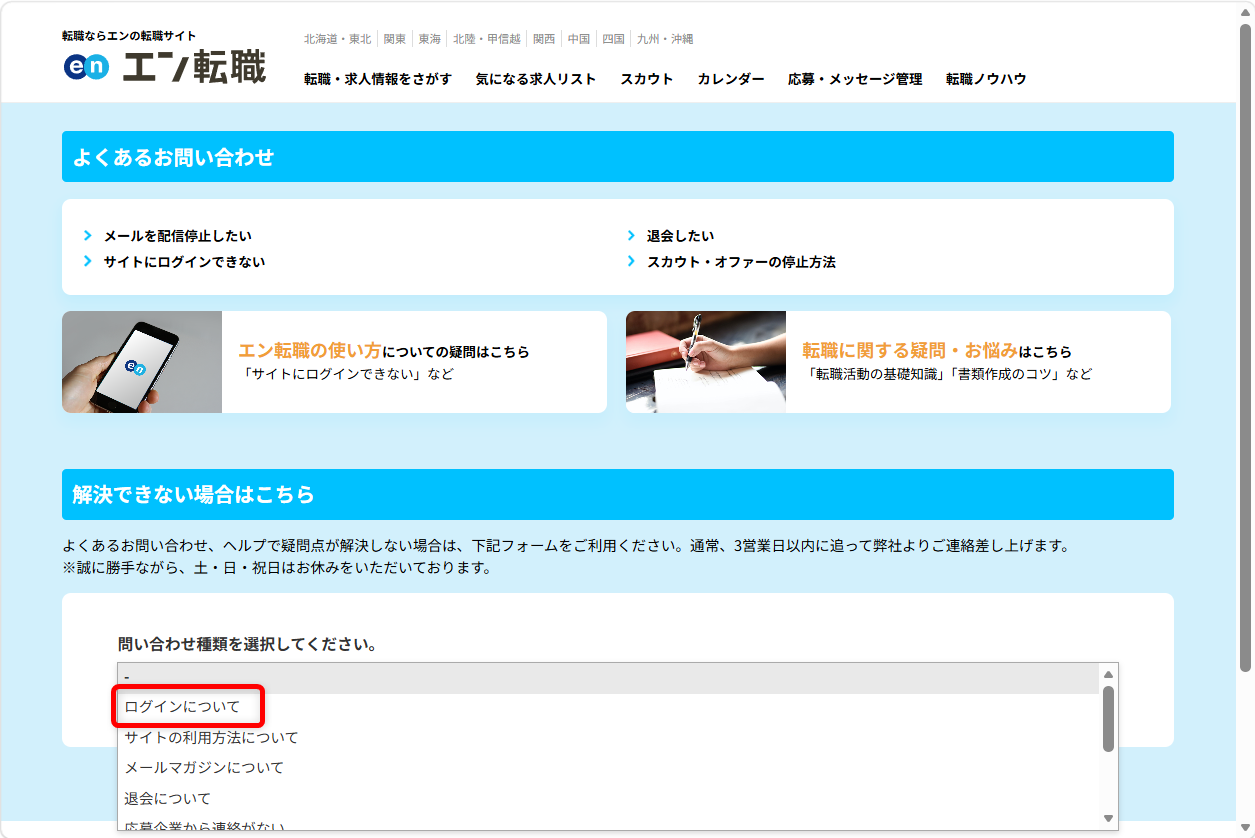Click chevron icon beside 退会したい
This screenshot has height=838, width=1255.
(x=631, y=236)
